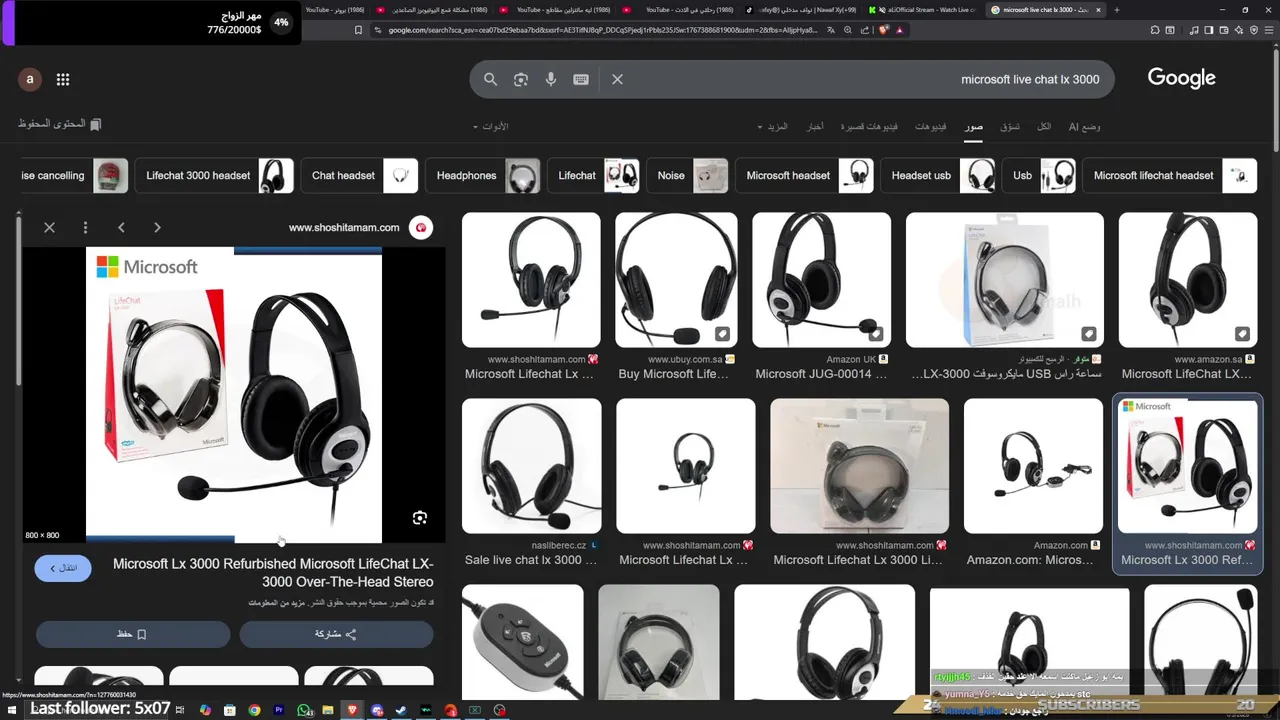
Task: Click the حفظ (Save) button
Action: point(133,634)
